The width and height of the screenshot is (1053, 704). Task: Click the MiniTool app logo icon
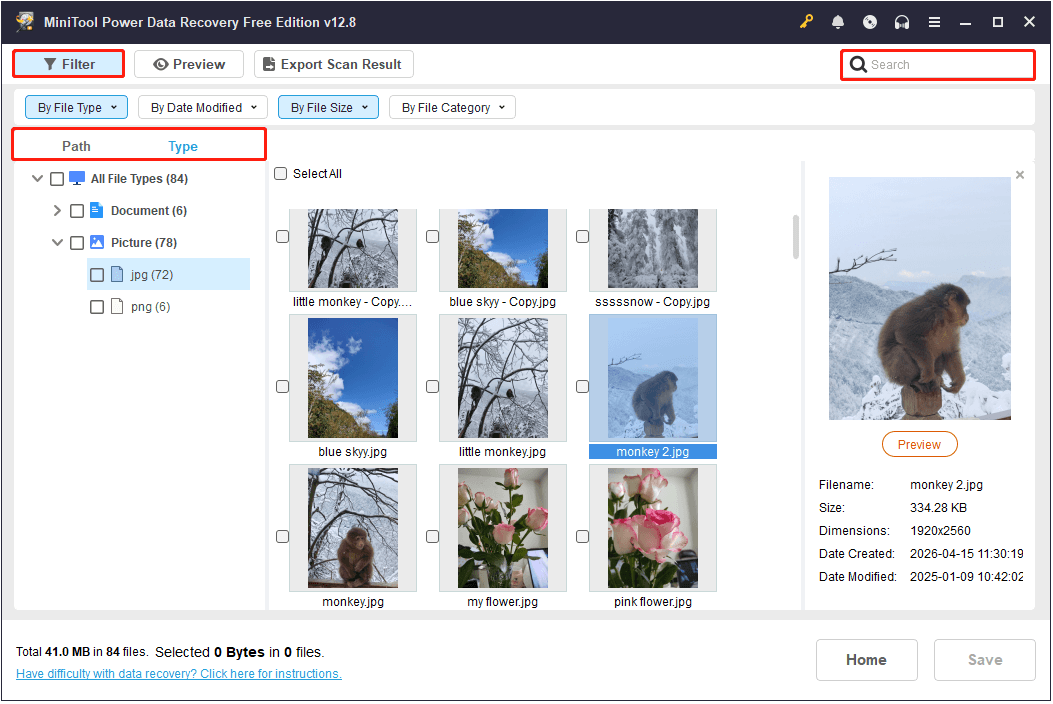[x=25, y=22]
